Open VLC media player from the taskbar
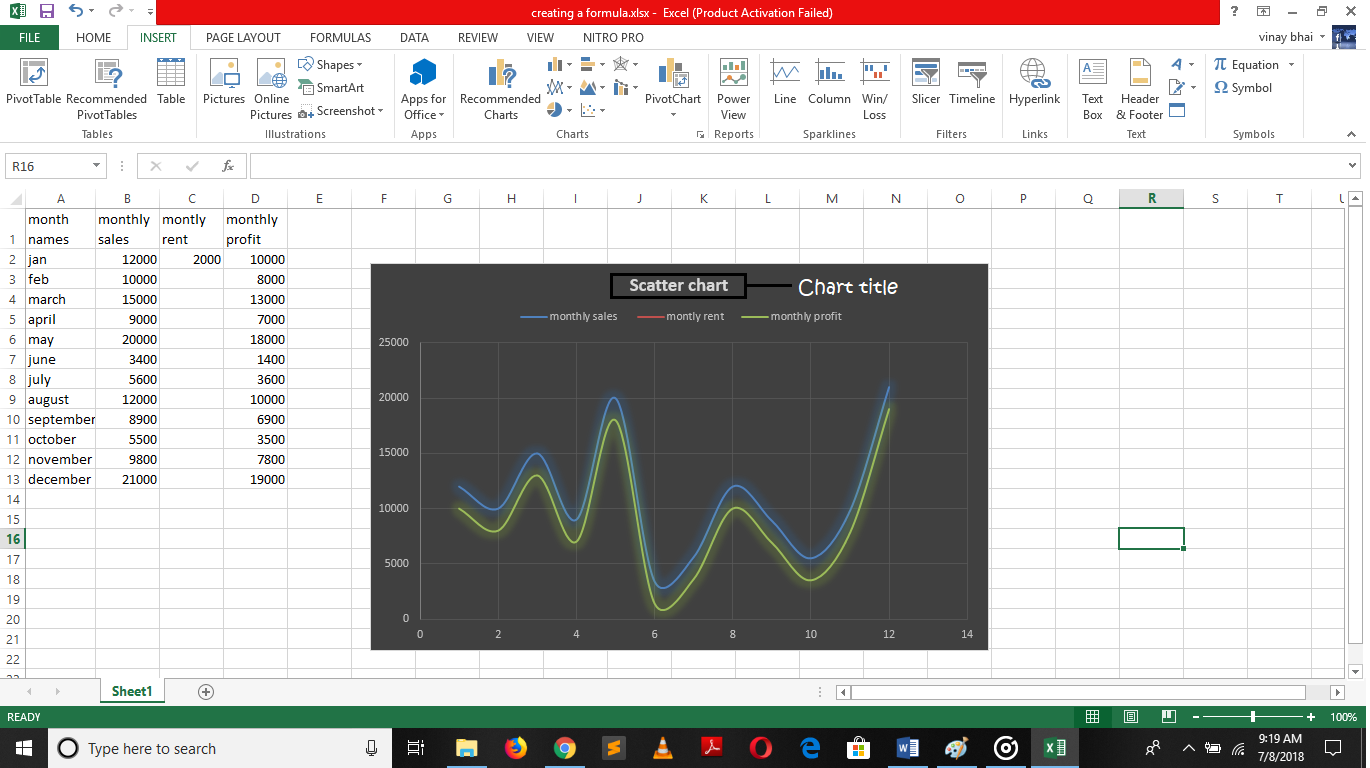The image size is (1370, 768). tap(662, 748)
